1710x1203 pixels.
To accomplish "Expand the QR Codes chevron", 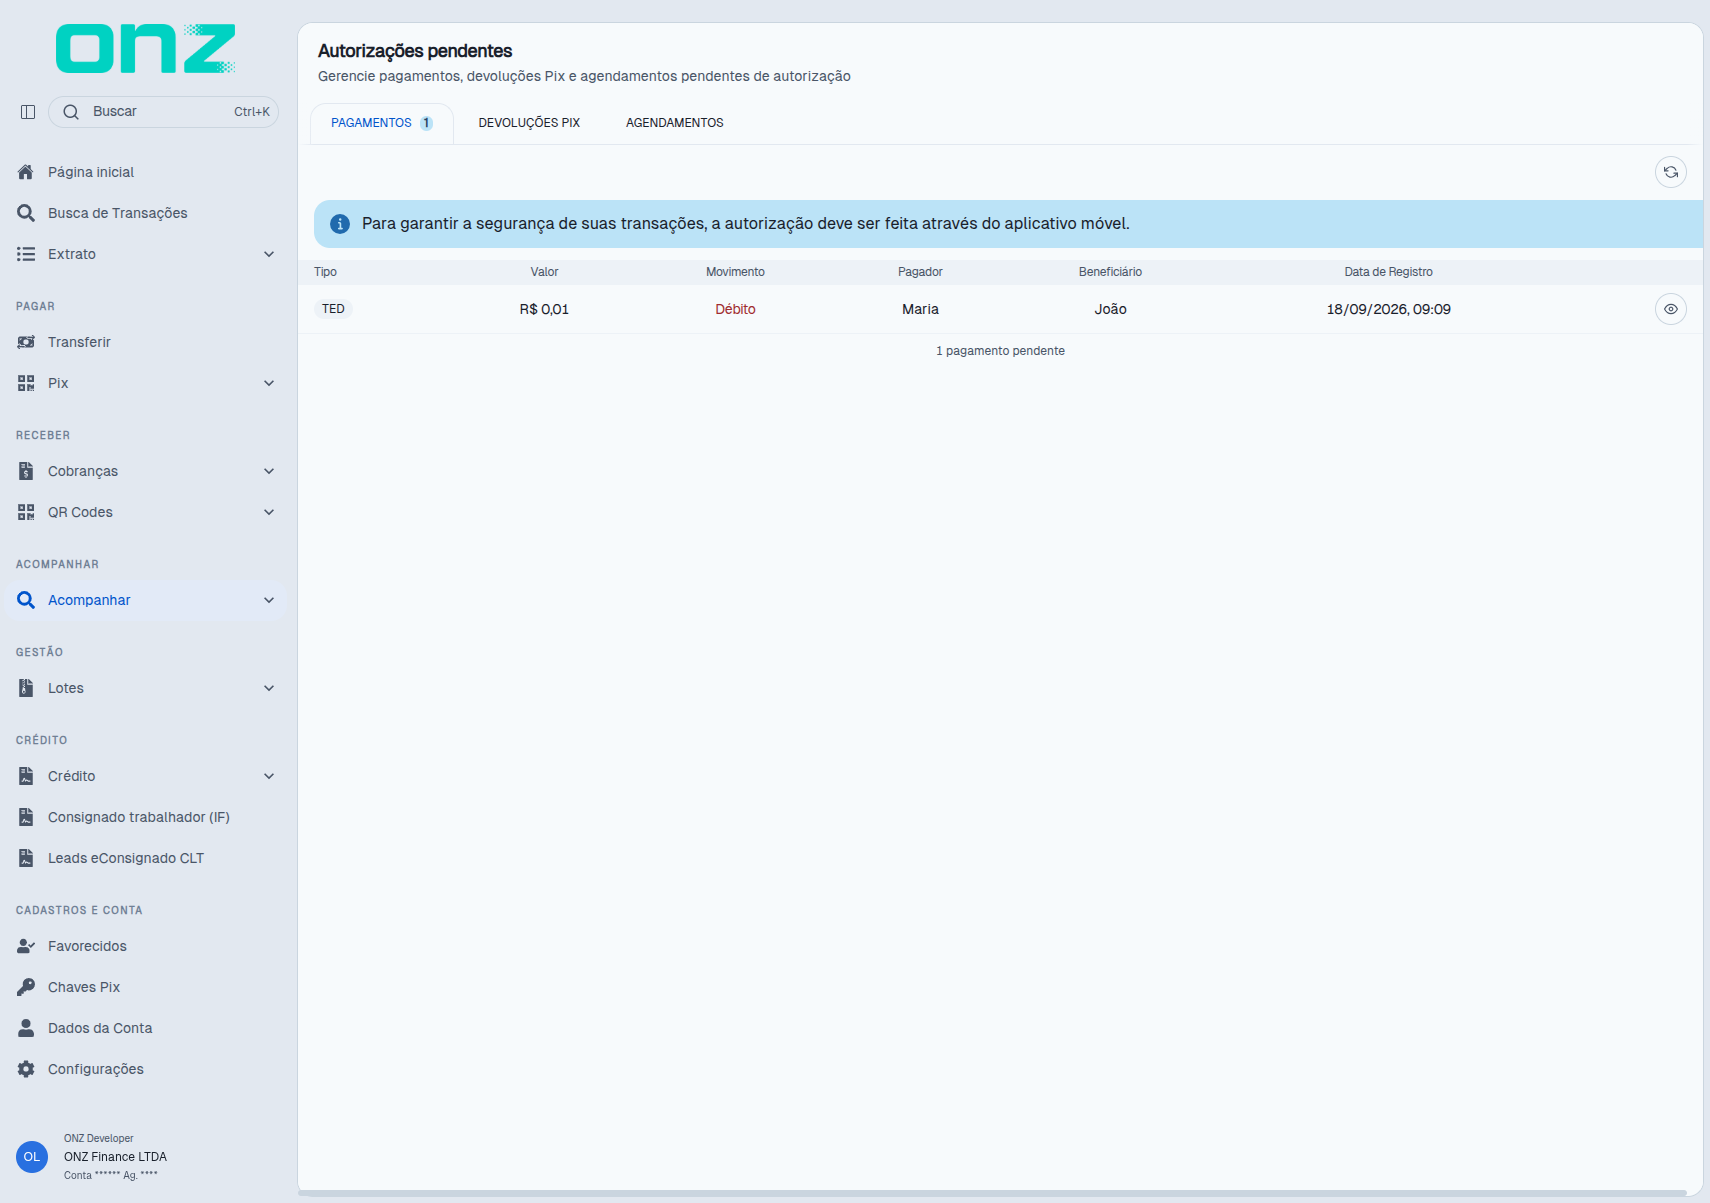I will [x=269, y=512].
